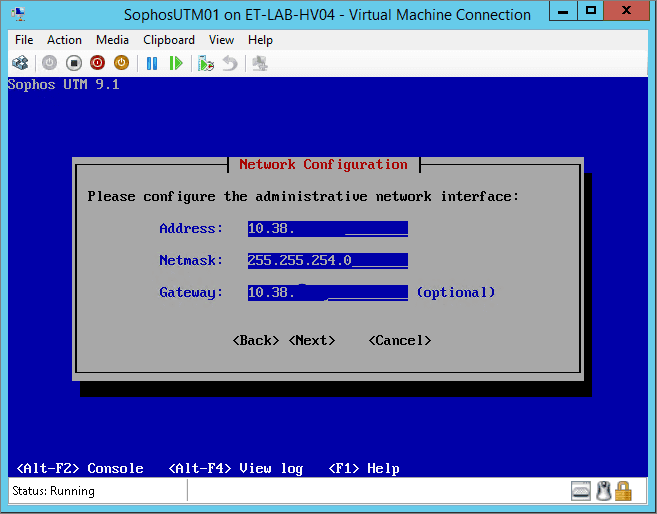This screenshot has width=657, height=514.
Task: Open the File menu
Action: point(24,40)
